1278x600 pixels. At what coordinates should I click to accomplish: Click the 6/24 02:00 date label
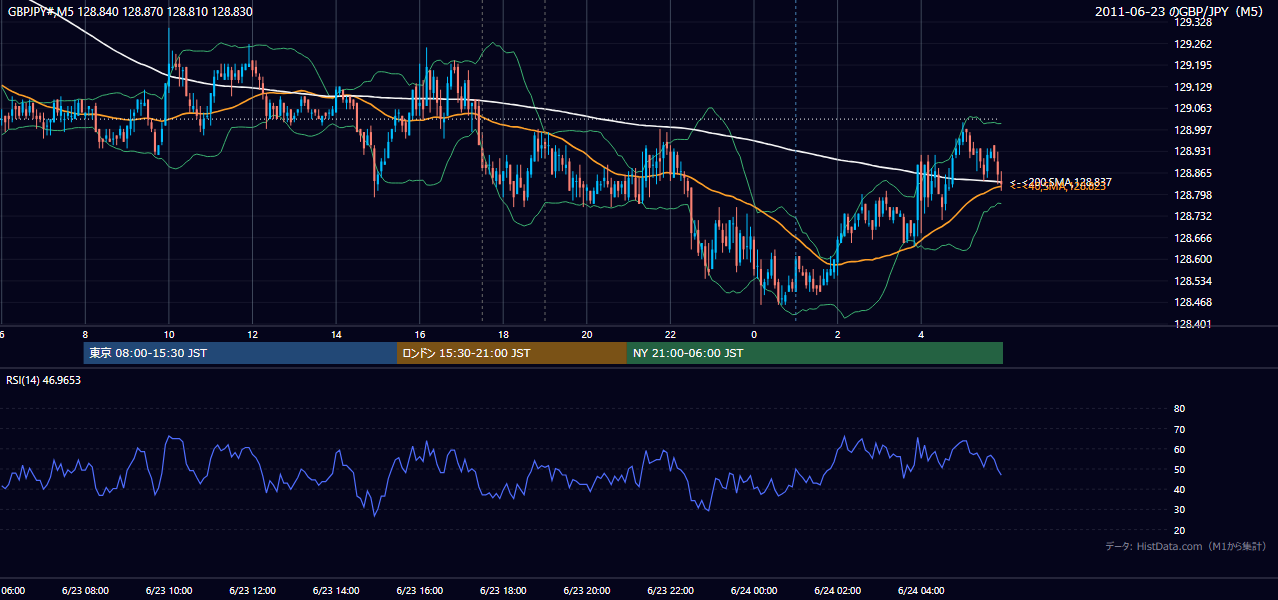tap(836, 591)
